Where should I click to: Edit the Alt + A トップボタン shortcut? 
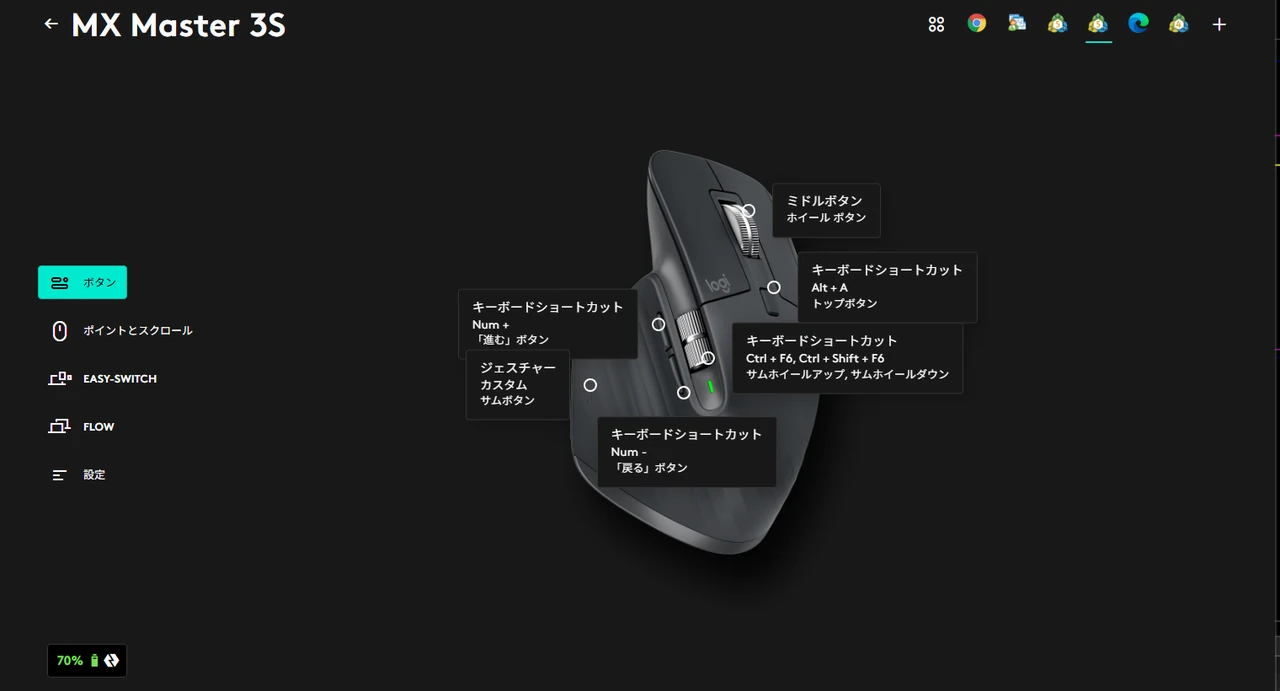pos(887,287)
